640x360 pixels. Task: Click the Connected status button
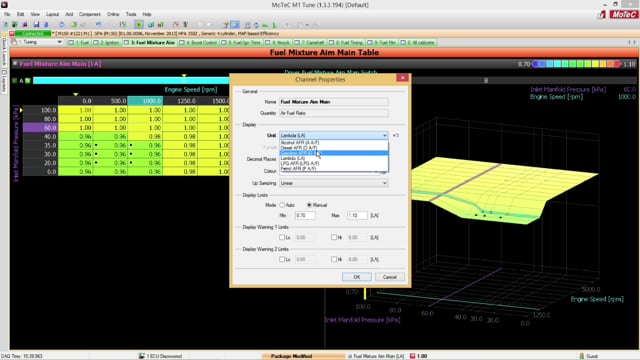pyautogui.click(x=33, y=33)
